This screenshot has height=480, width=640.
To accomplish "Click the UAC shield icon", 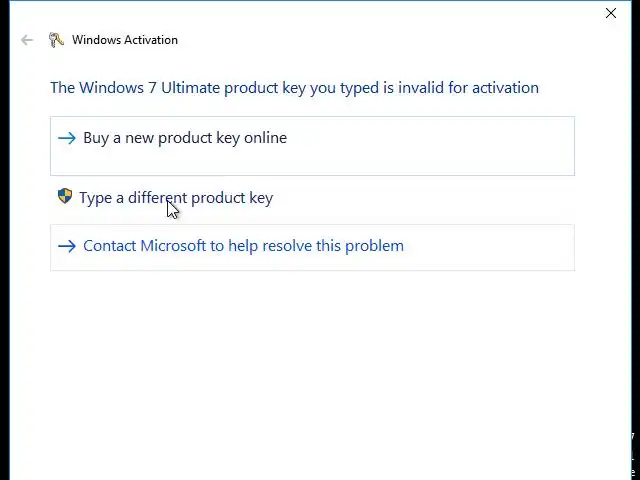I will tap(65, 197).
